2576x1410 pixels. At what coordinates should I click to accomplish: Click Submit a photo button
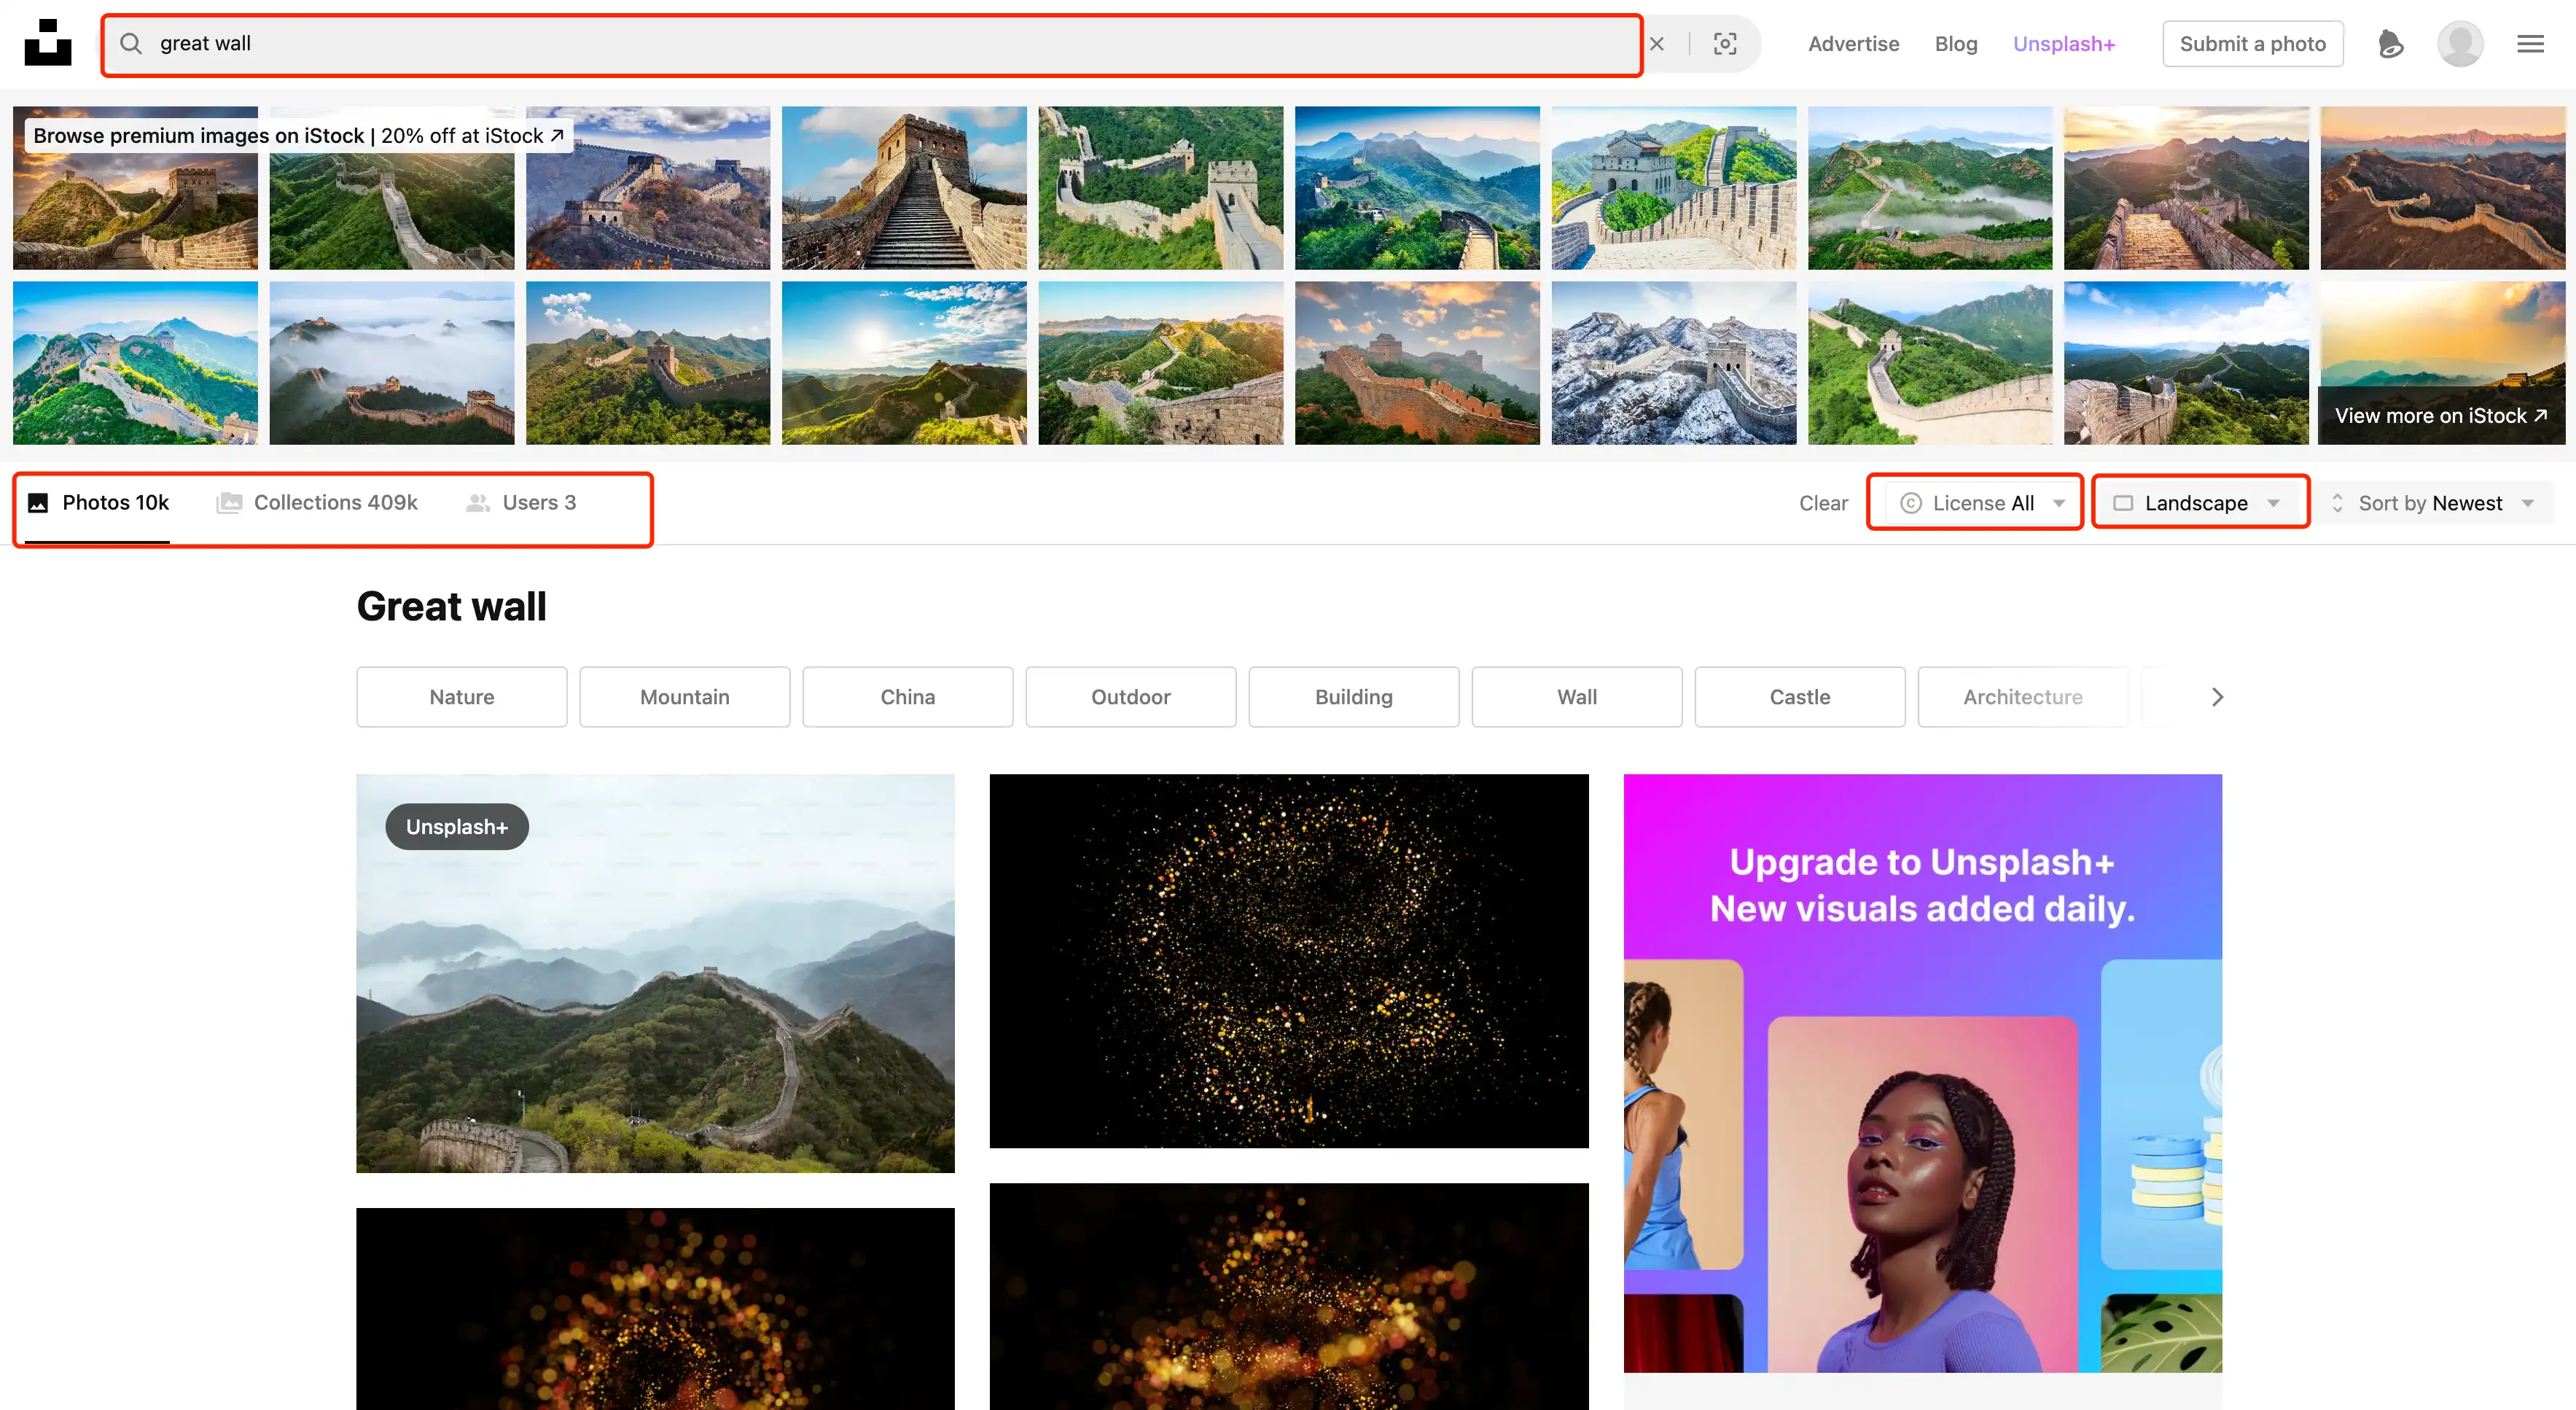pos(2252,44)
